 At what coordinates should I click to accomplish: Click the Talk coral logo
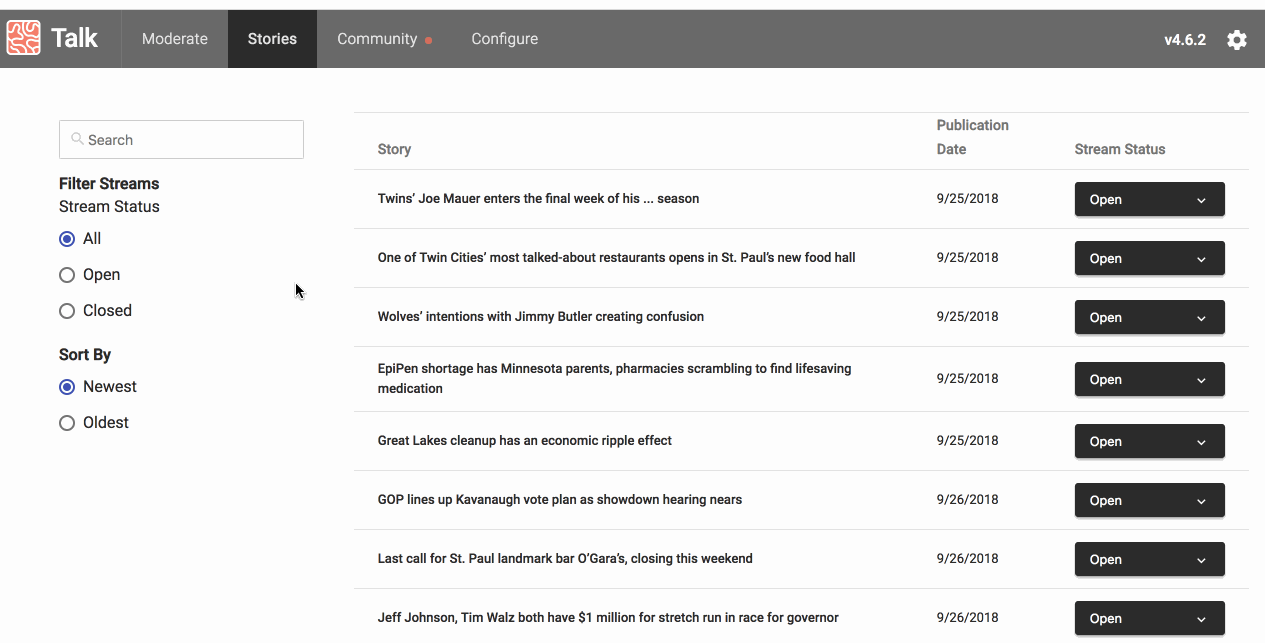[23, 38]
